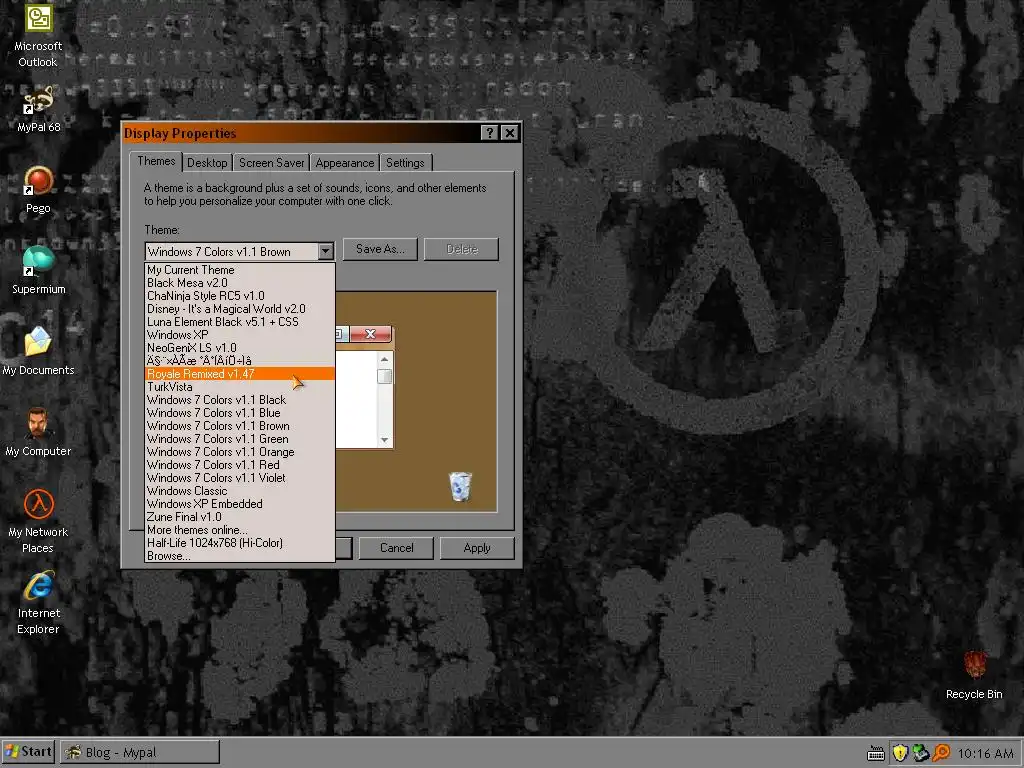Choose Windows 7 Colors v1.1 Black
Screen dimensions: 1024x768
(x=240, y=400)
